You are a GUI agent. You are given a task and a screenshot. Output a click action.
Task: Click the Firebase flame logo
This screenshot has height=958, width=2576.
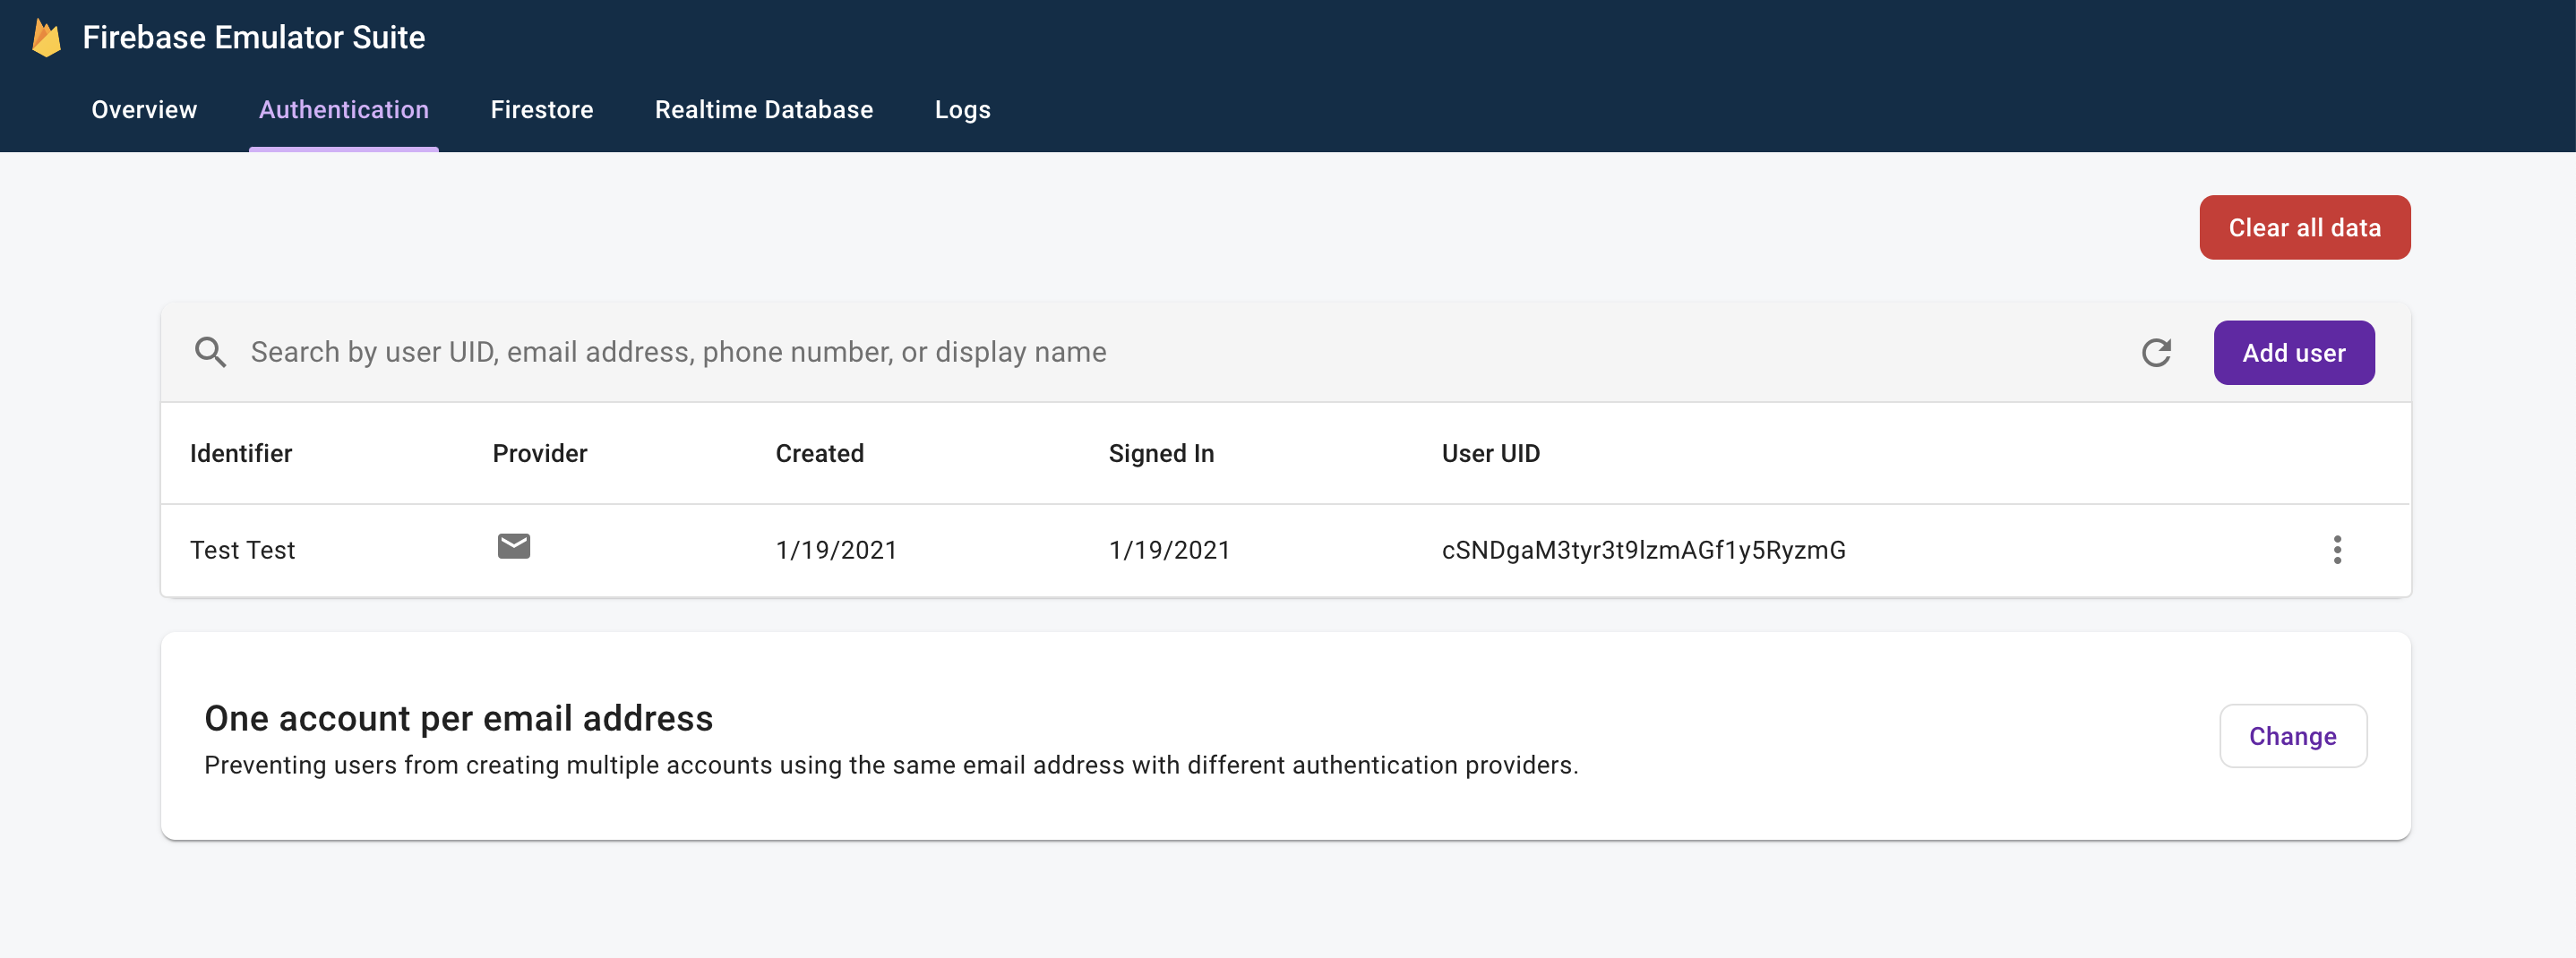click(x=47, y=38)
